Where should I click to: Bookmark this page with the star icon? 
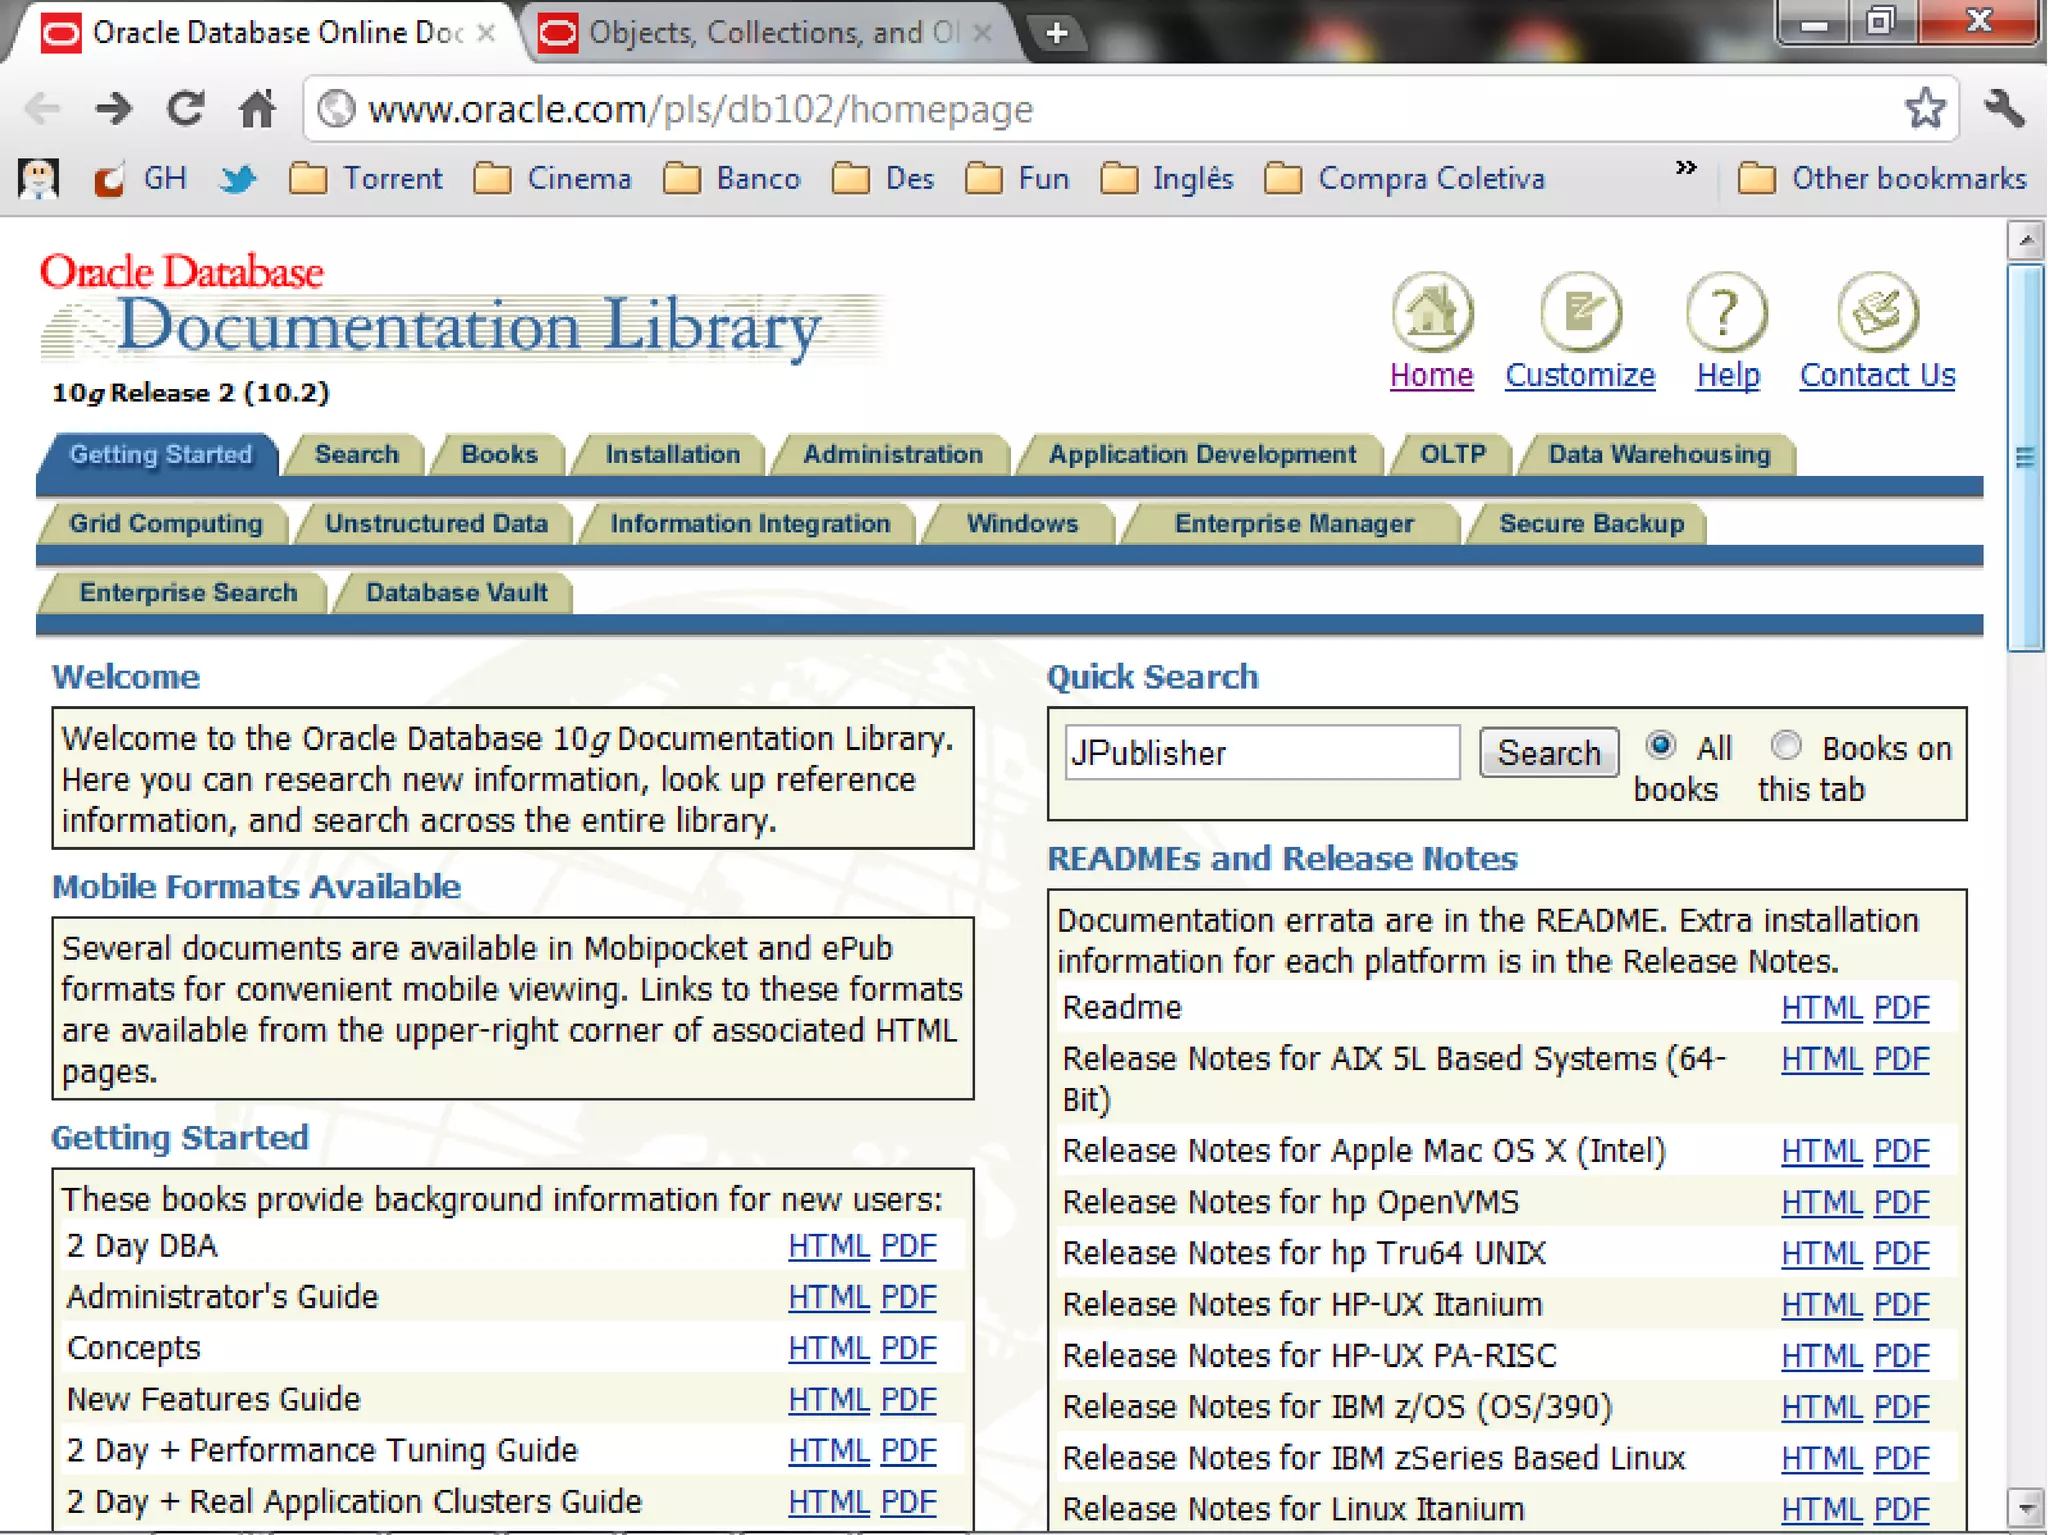[1924, 108]
